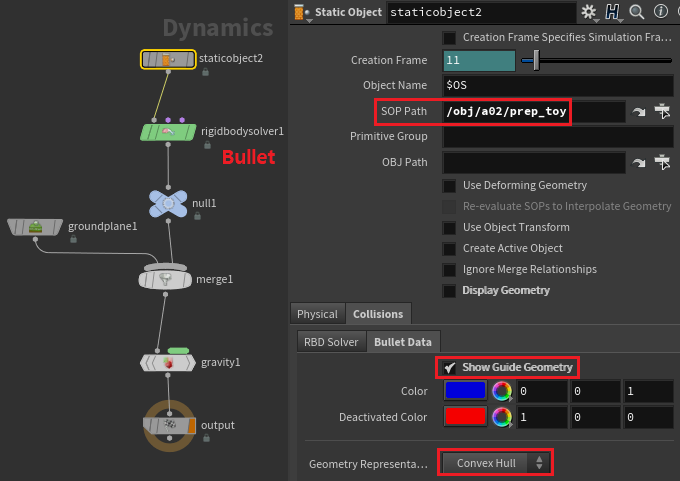Jump to the OBJ Path operator arrow
Screen dimensions: 680x481
tap(638, 163)
